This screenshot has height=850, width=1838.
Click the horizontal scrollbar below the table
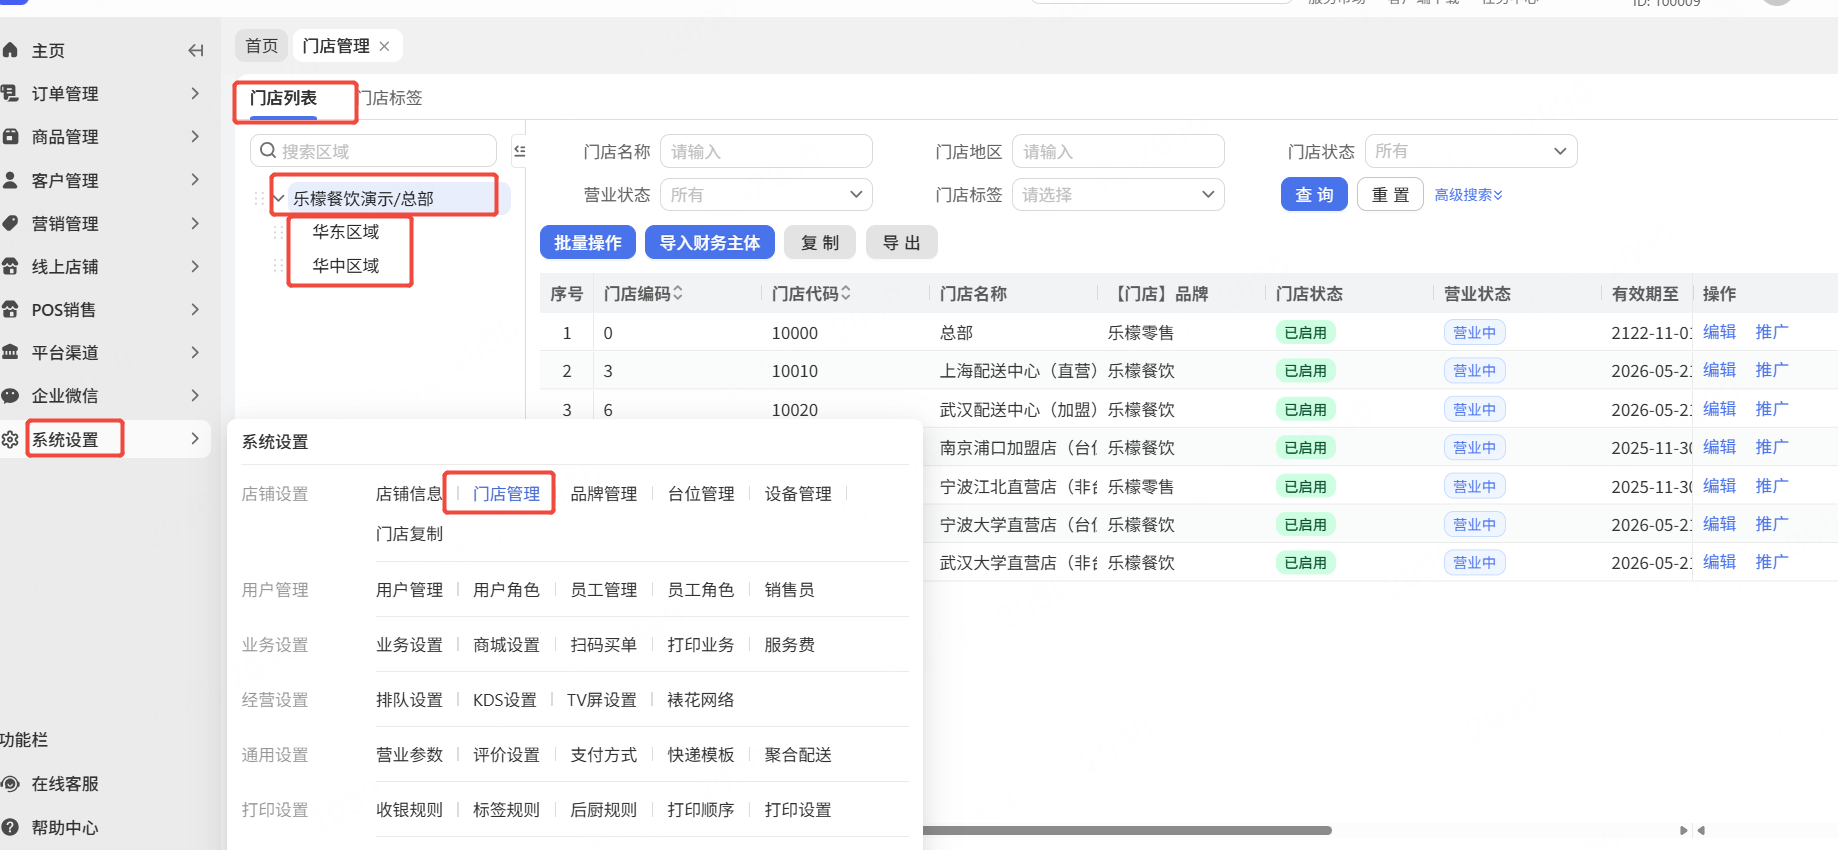[x=1128, y=830]
